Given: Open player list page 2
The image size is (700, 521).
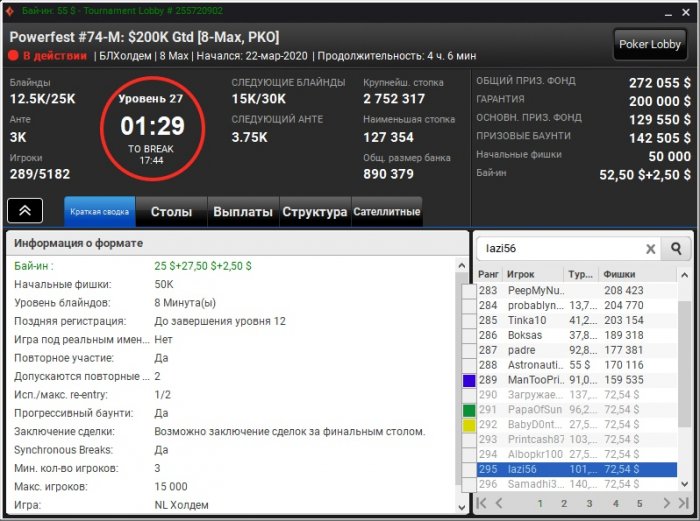Looking at the screenshot, I should point(564,504).
